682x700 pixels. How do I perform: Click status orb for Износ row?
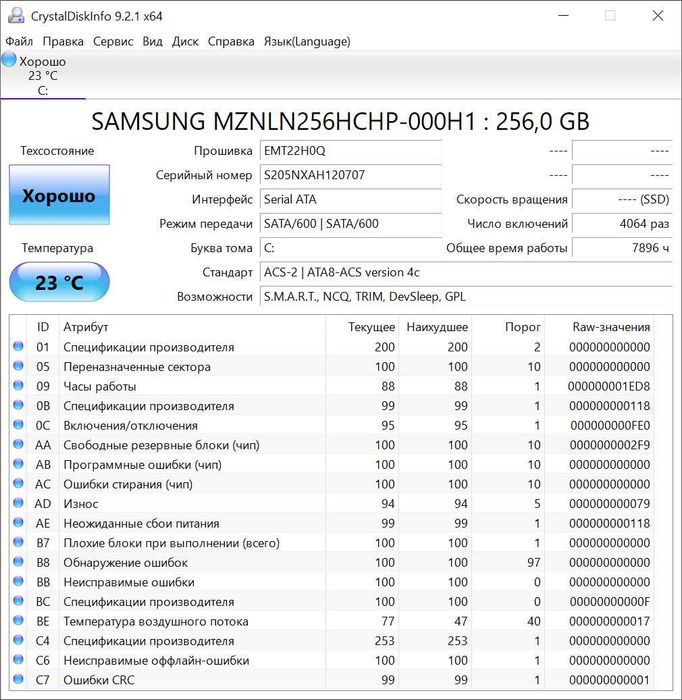coord(18,503)
